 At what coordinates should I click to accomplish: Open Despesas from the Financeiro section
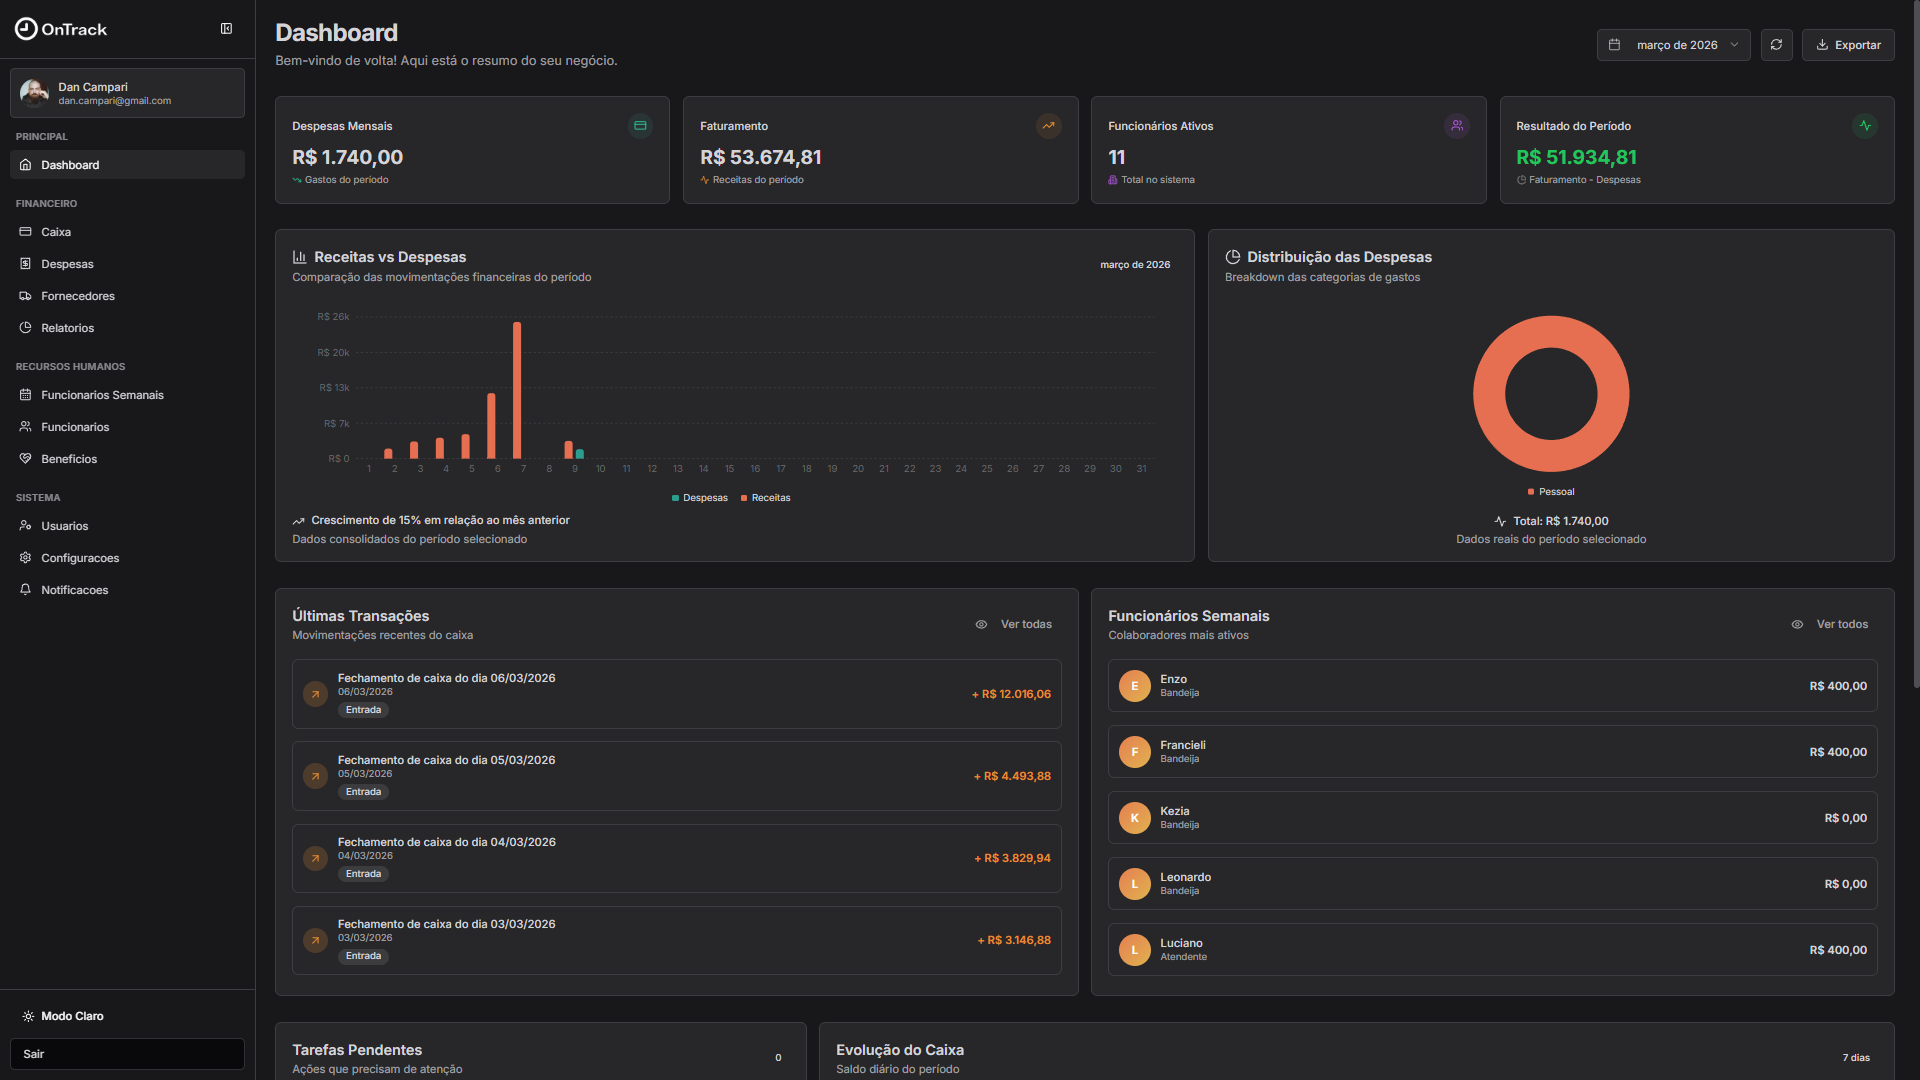[x=68, y=264]
